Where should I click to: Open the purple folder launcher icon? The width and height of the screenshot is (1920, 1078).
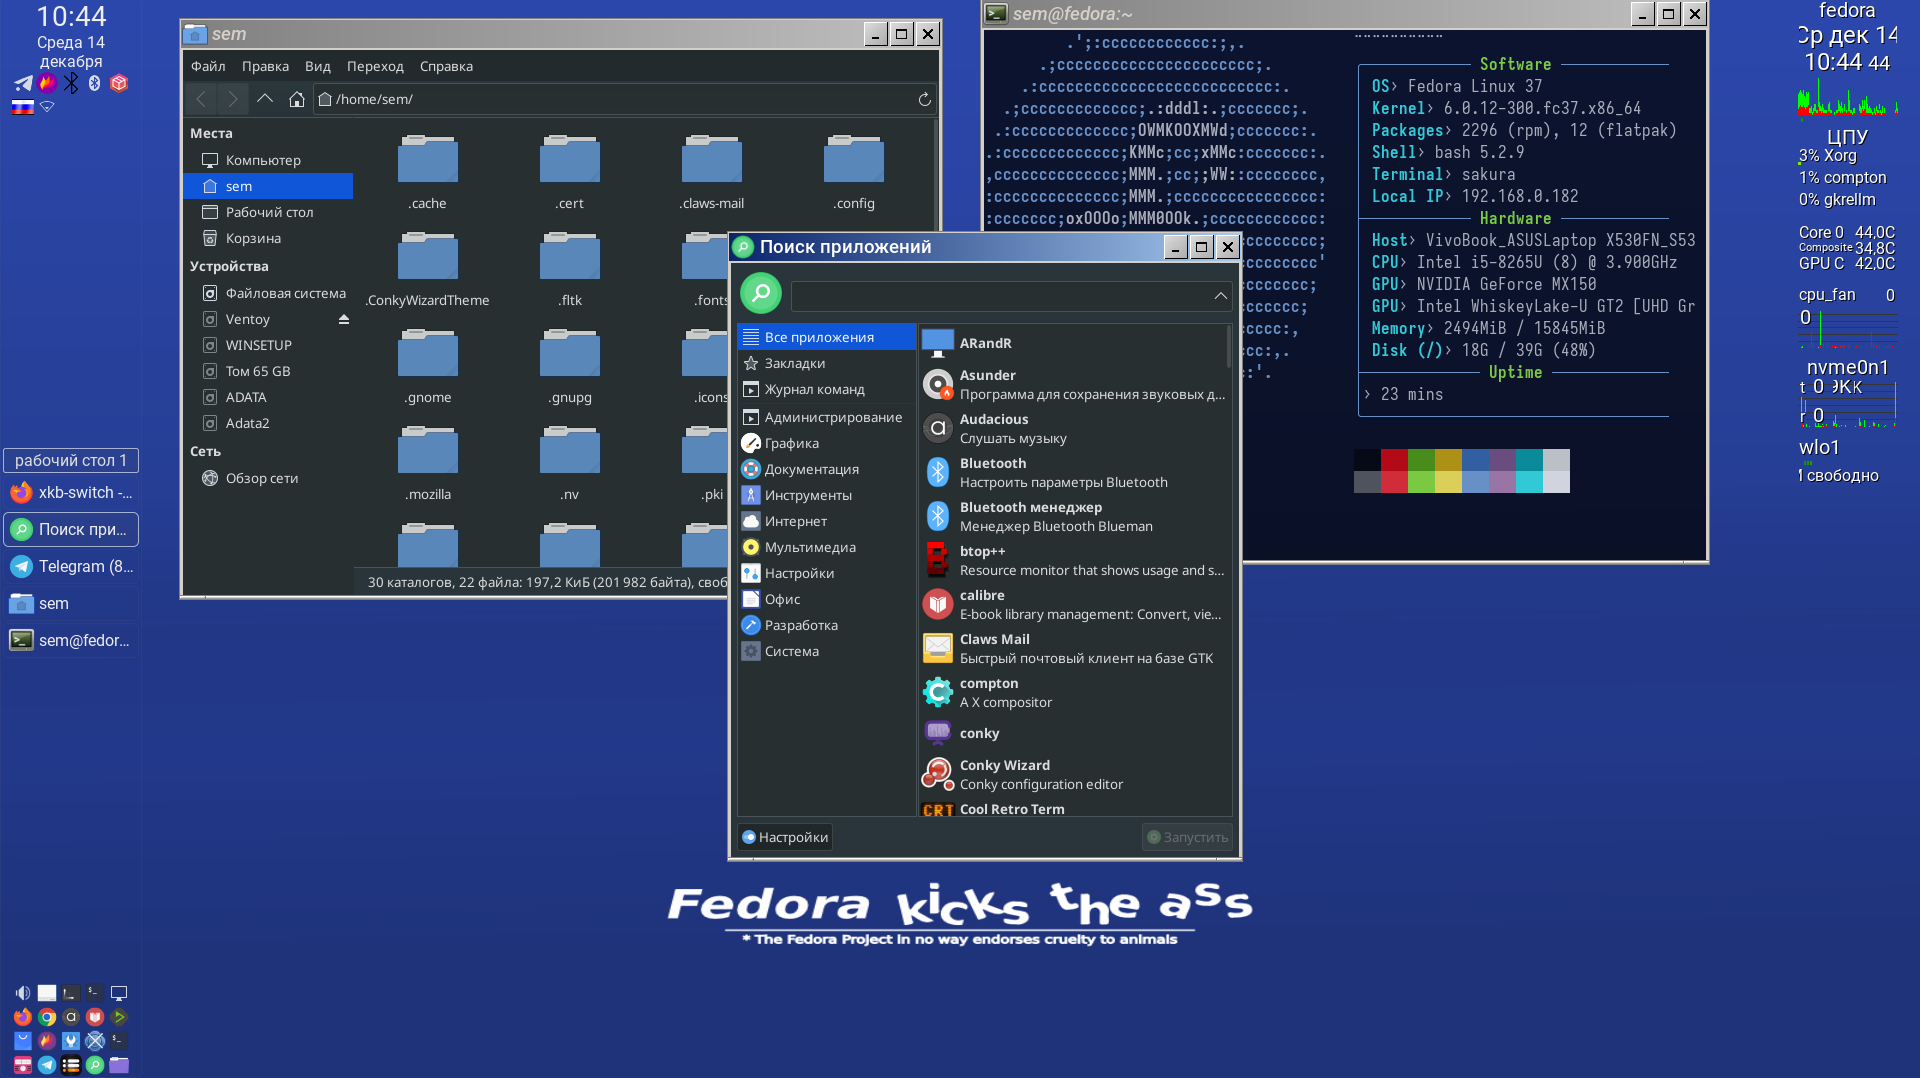119,1065
